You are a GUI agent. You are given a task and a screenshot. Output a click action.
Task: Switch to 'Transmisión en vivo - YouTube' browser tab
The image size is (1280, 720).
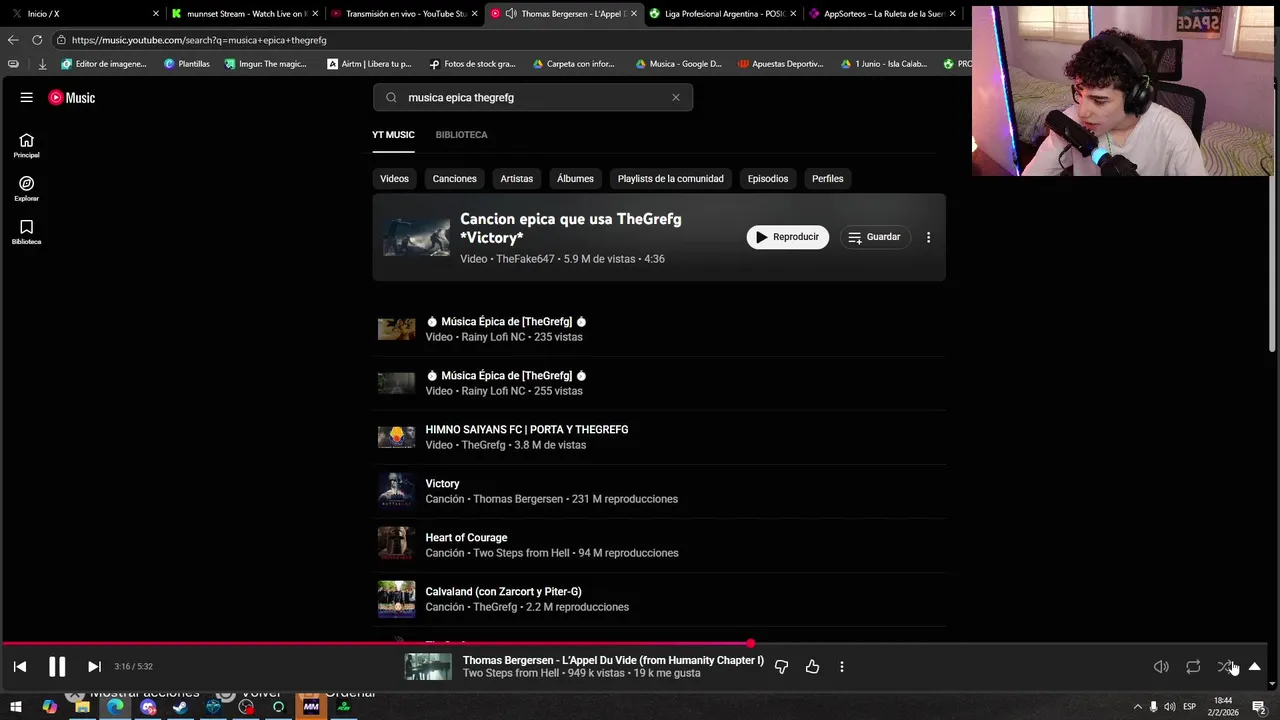(x=405, y=13)
